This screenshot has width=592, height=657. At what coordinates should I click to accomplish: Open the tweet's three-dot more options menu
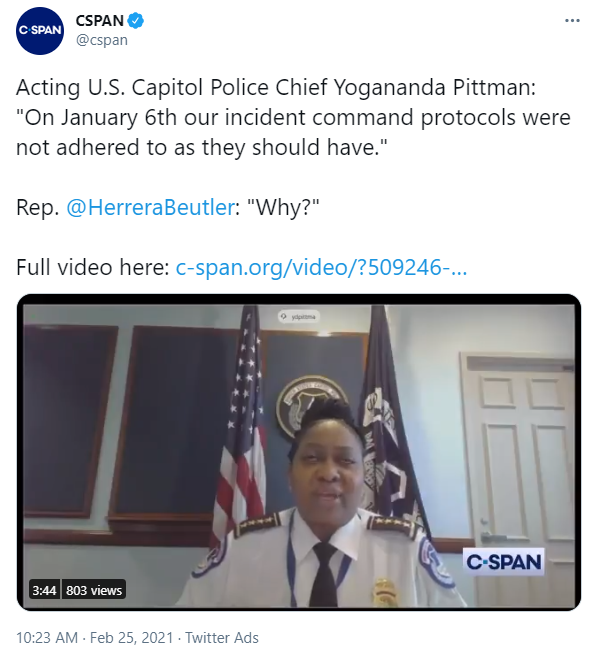pos(572,21)
